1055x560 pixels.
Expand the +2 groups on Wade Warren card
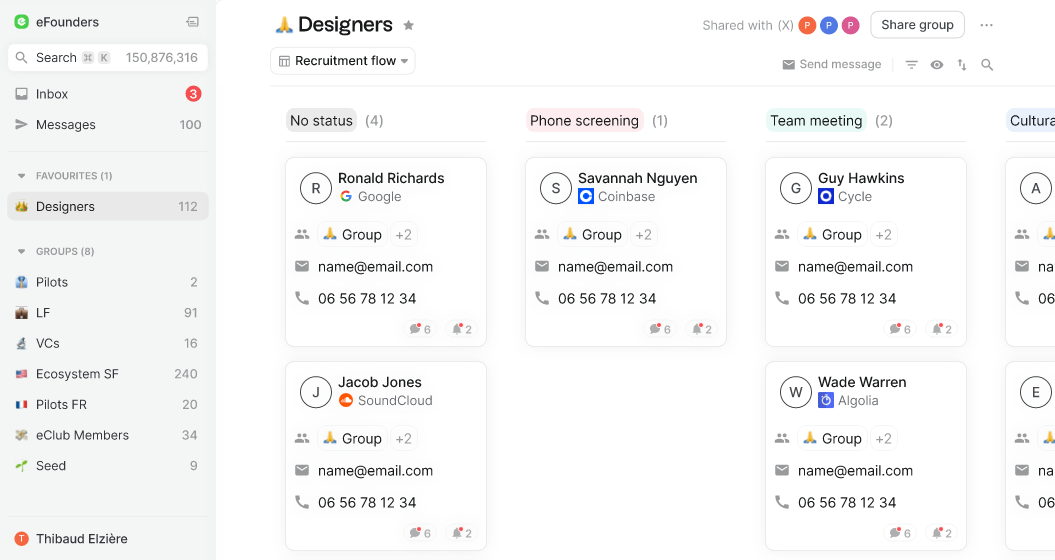[x=883, y=438]
